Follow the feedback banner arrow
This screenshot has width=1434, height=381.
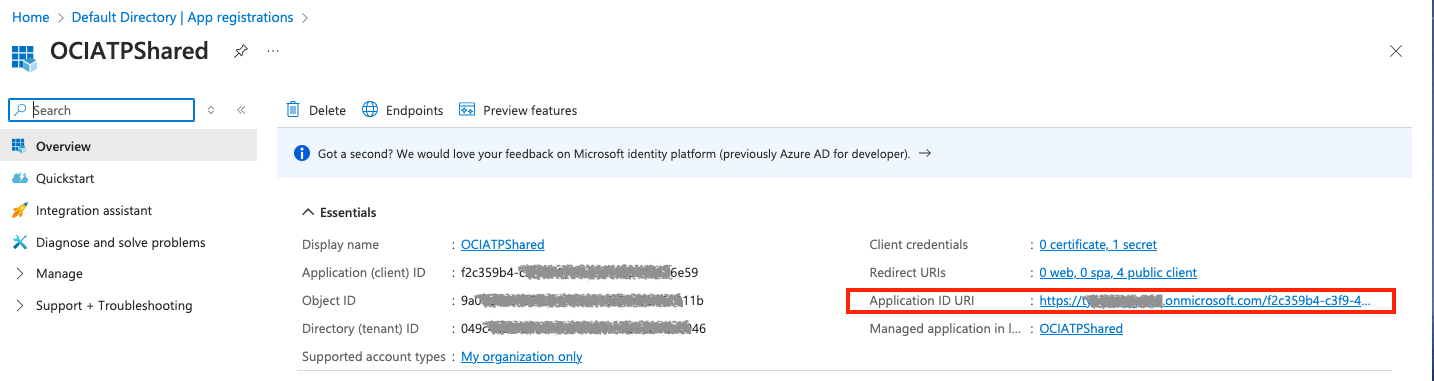(x=925, y=154)
